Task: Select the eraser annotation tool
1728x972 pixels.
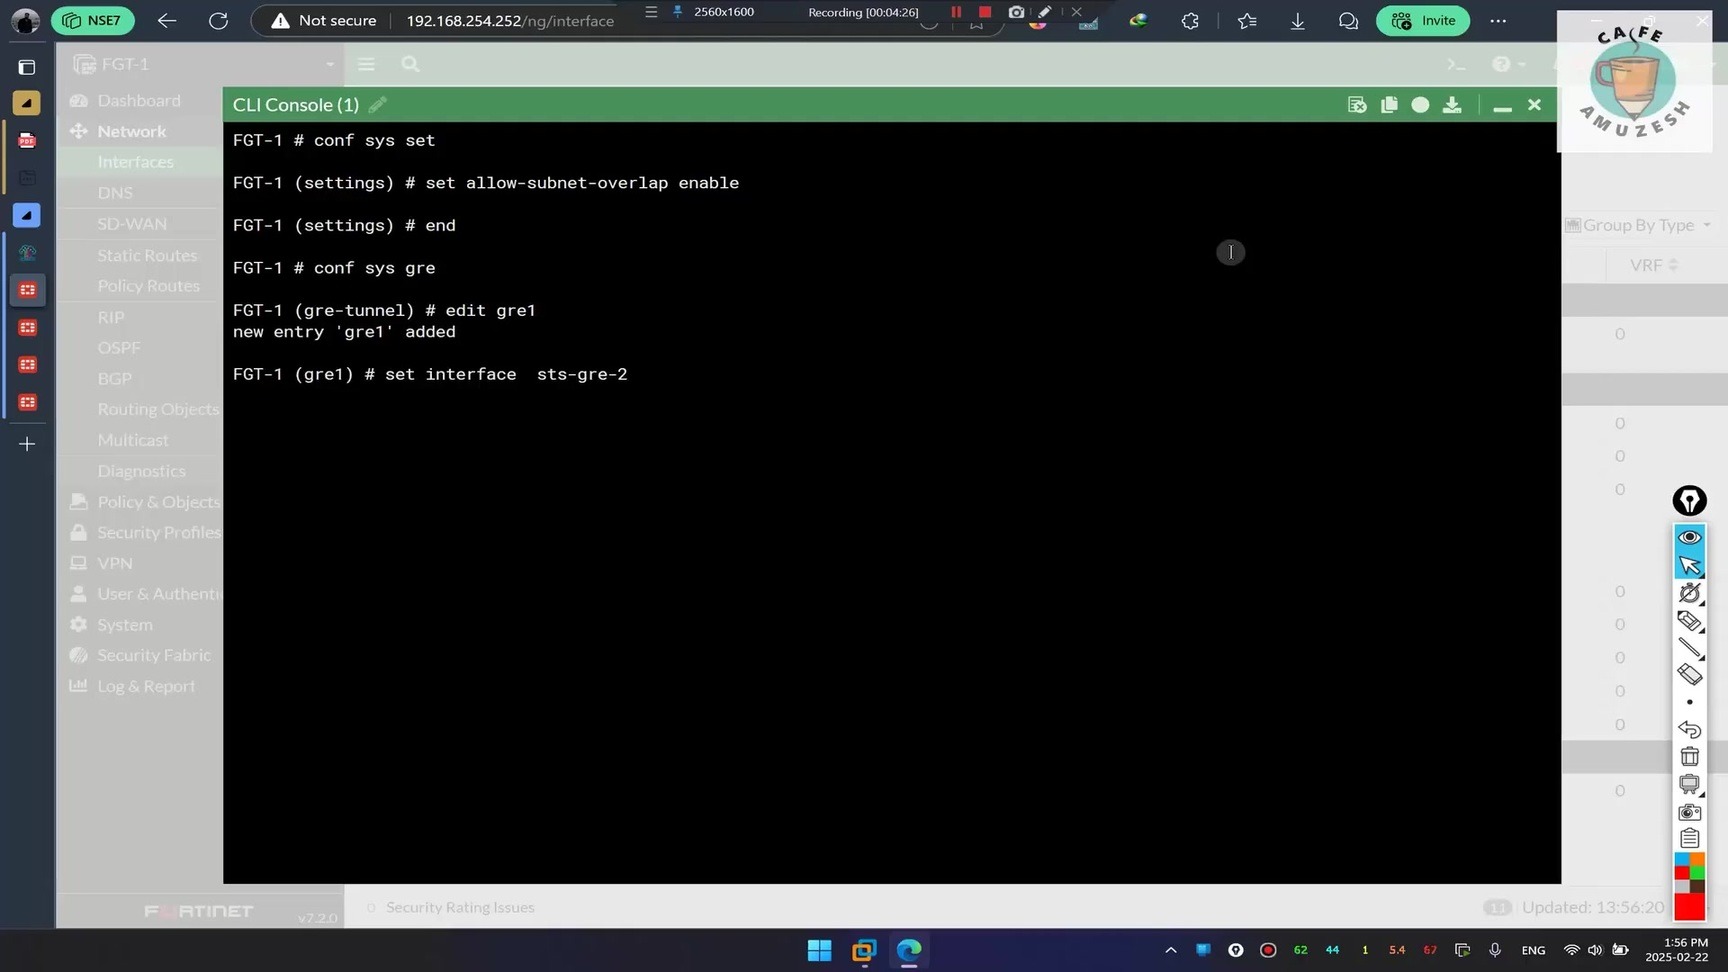Action: tap(1690, 675)
